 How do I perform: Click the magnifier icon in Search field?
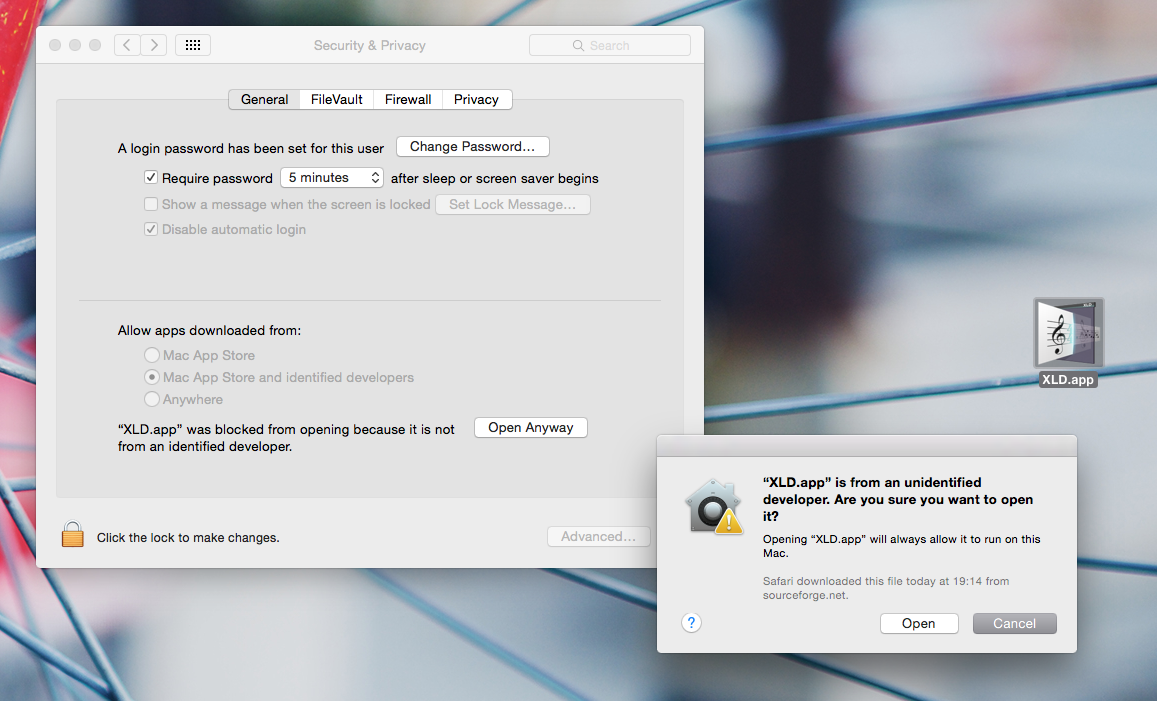(578, 46)
